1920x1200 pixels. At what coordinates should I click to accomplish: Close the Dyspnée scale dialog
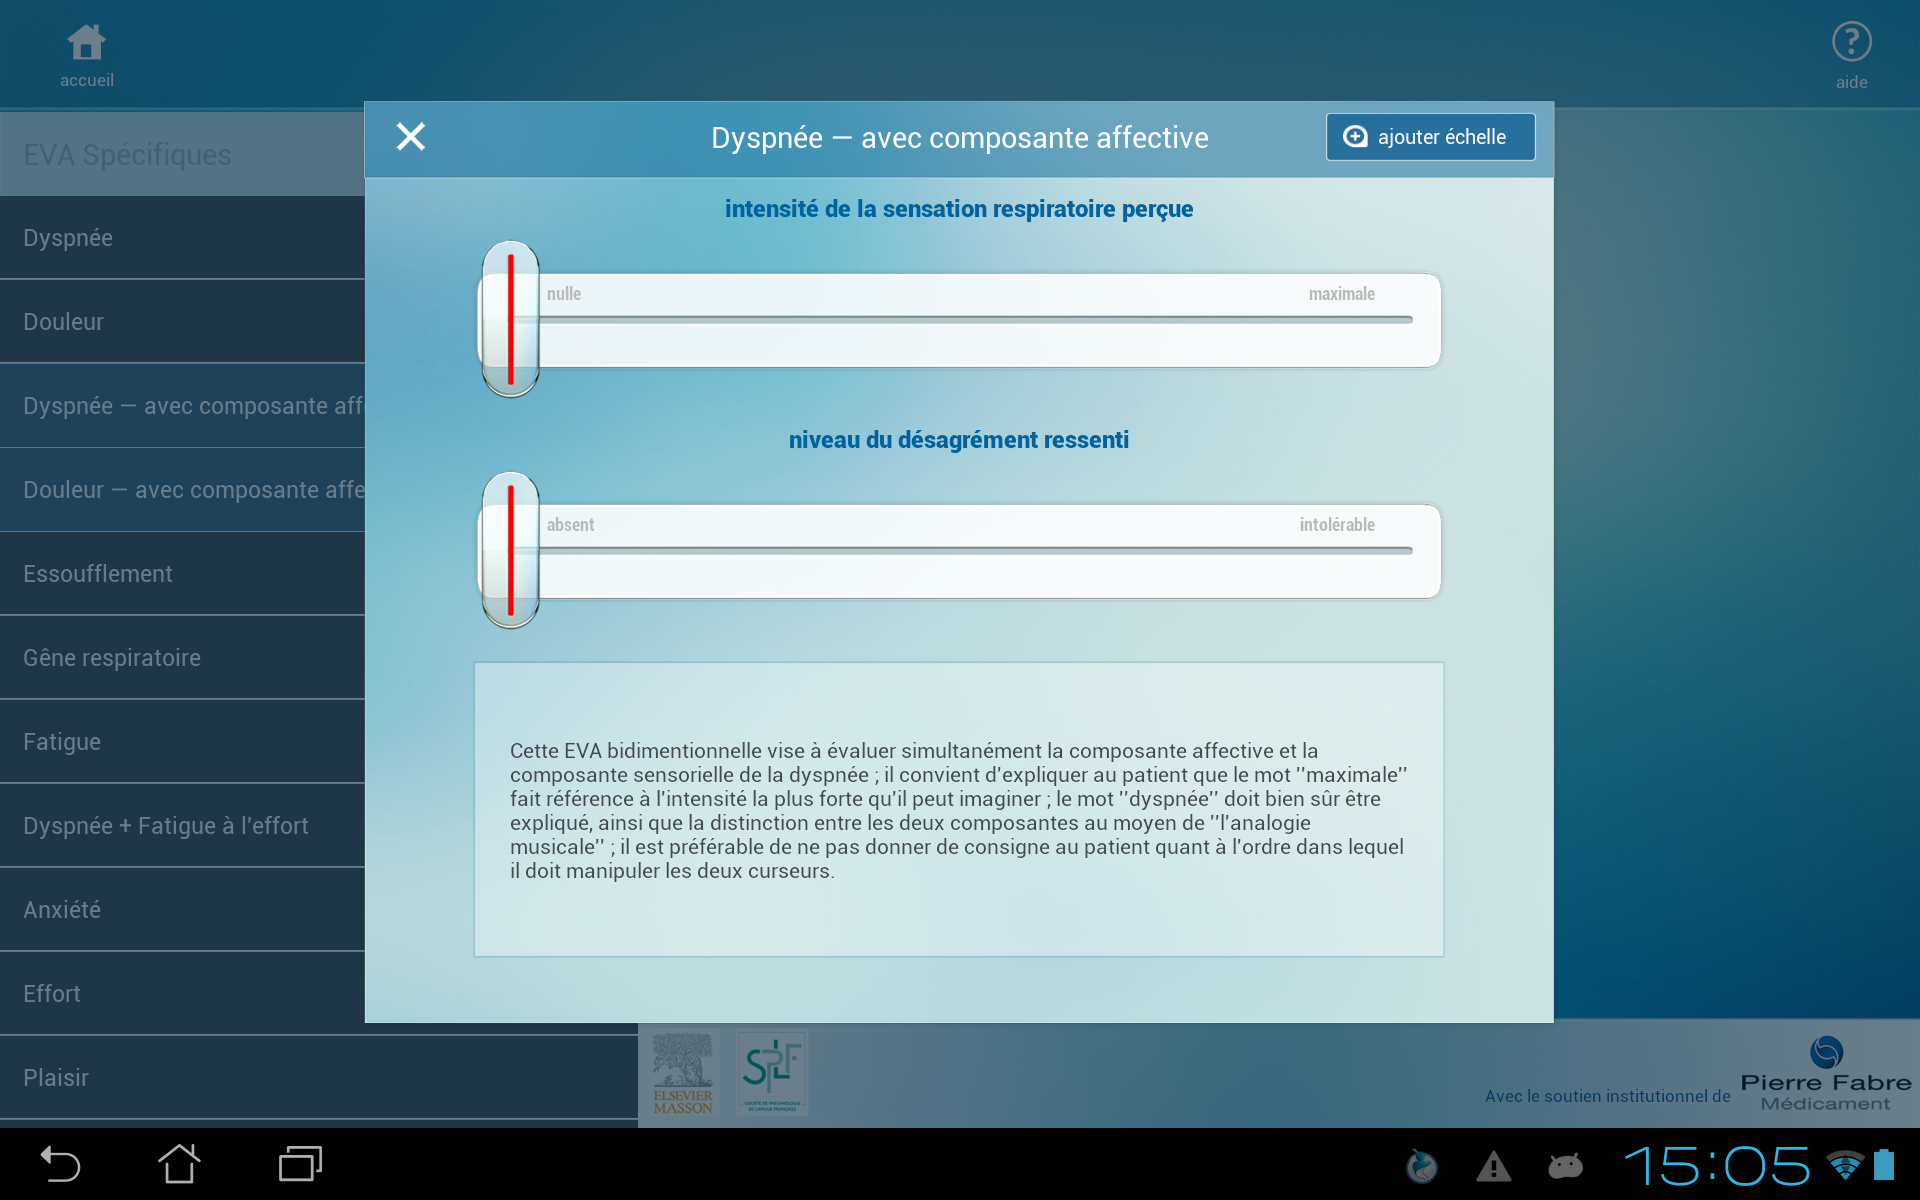coord(411,137)
